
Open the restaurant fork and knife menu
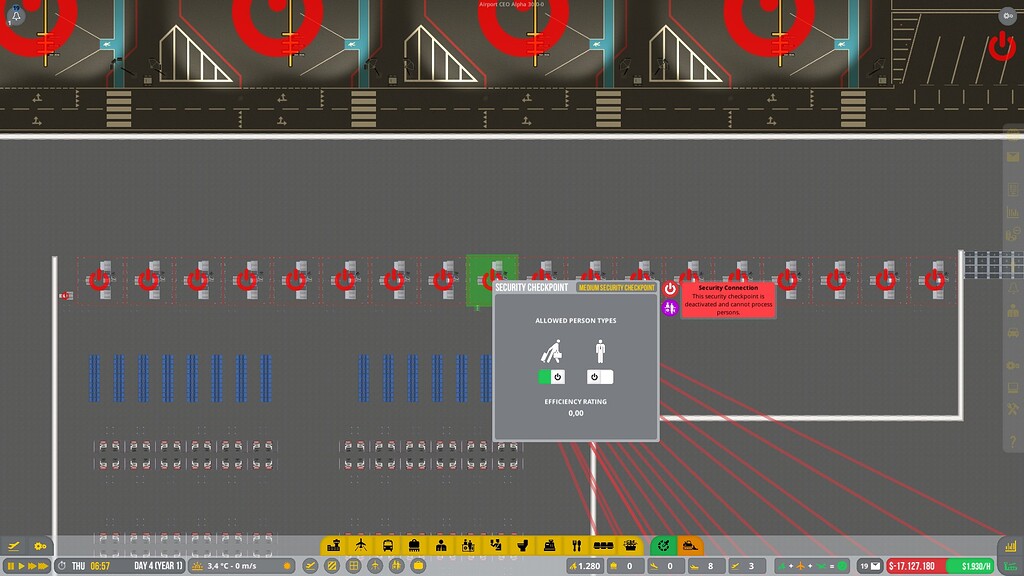click(x=576, y=545)
